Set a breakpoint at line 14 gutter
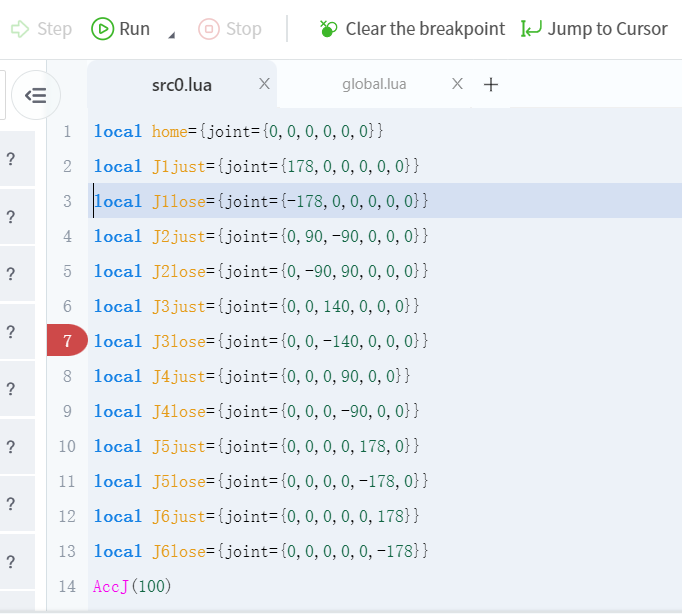Screen dimensions: 682x614 click(x=67, y=586)
